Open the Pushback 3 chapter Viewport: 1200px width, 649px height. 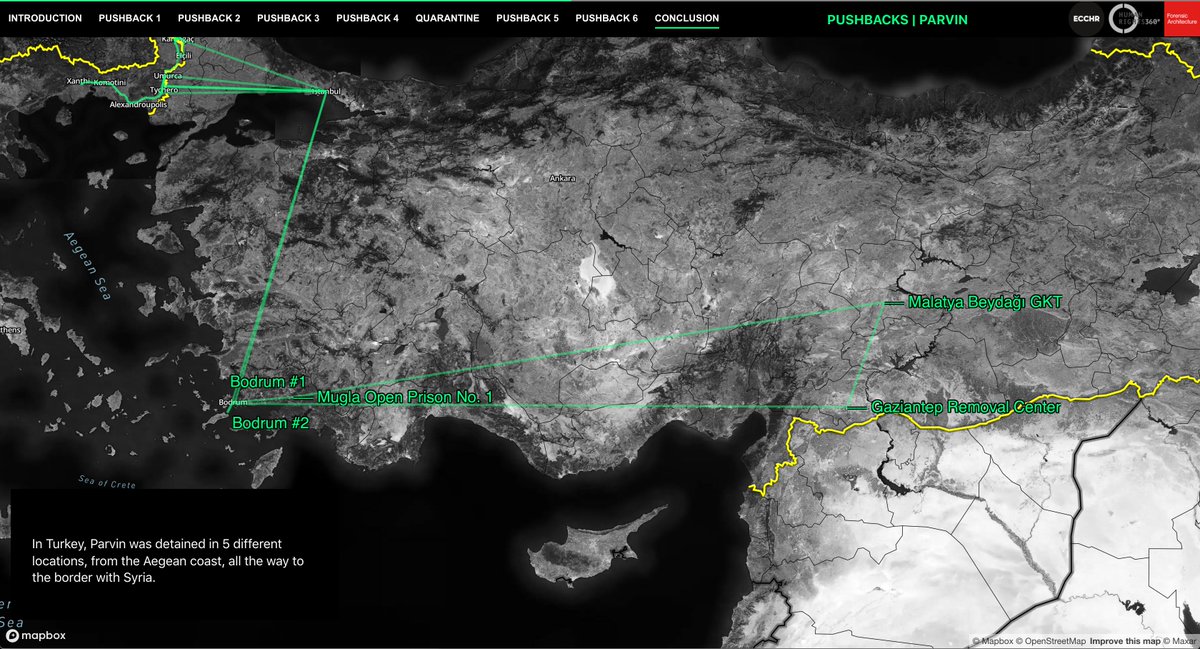tap(288, 18)
